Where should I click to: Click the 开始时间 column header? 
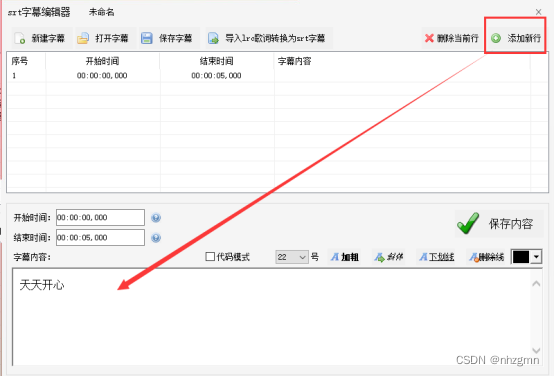pos(102,61)
